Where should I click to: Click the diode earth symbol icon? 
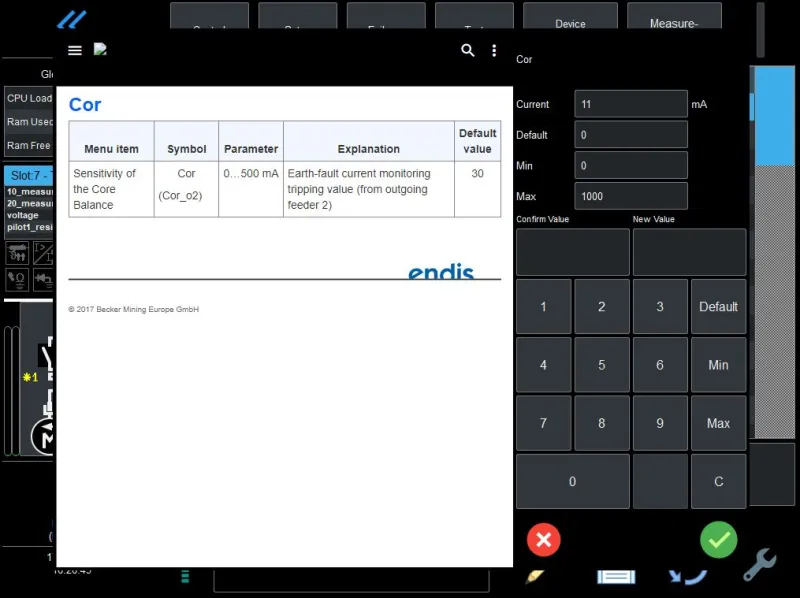43,280
